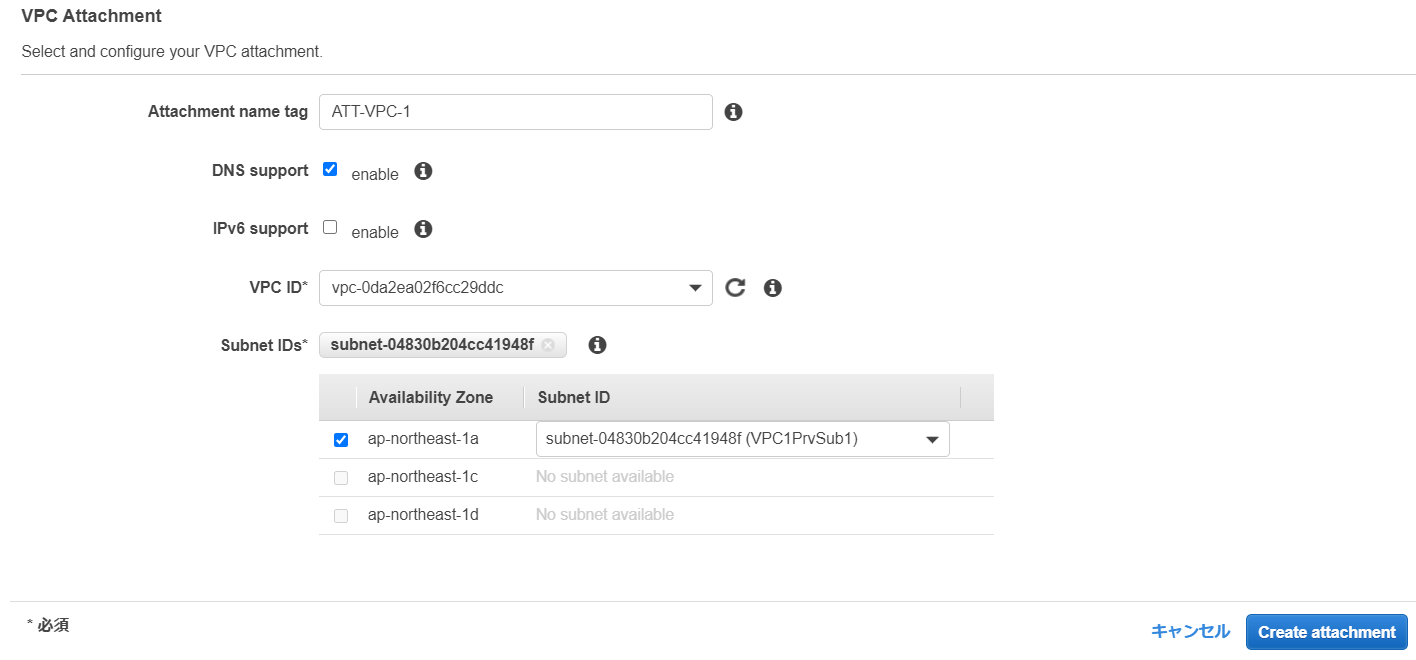Click info icon beside VPC ID refresh
1416x660 pixels.
point(772,288)
